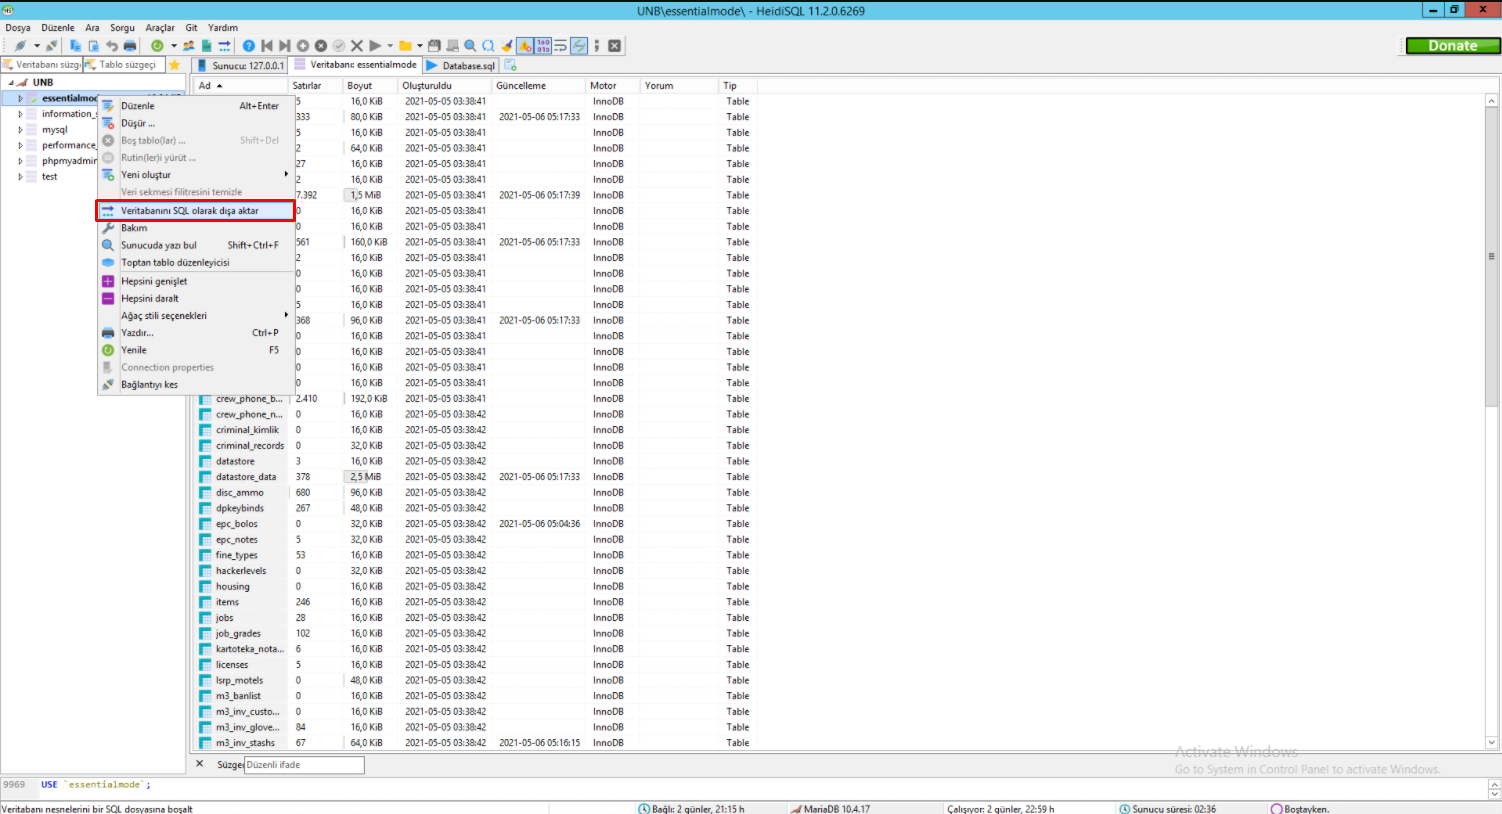Click the yellow folder Load SQL icon

click(x=405, y=46)
